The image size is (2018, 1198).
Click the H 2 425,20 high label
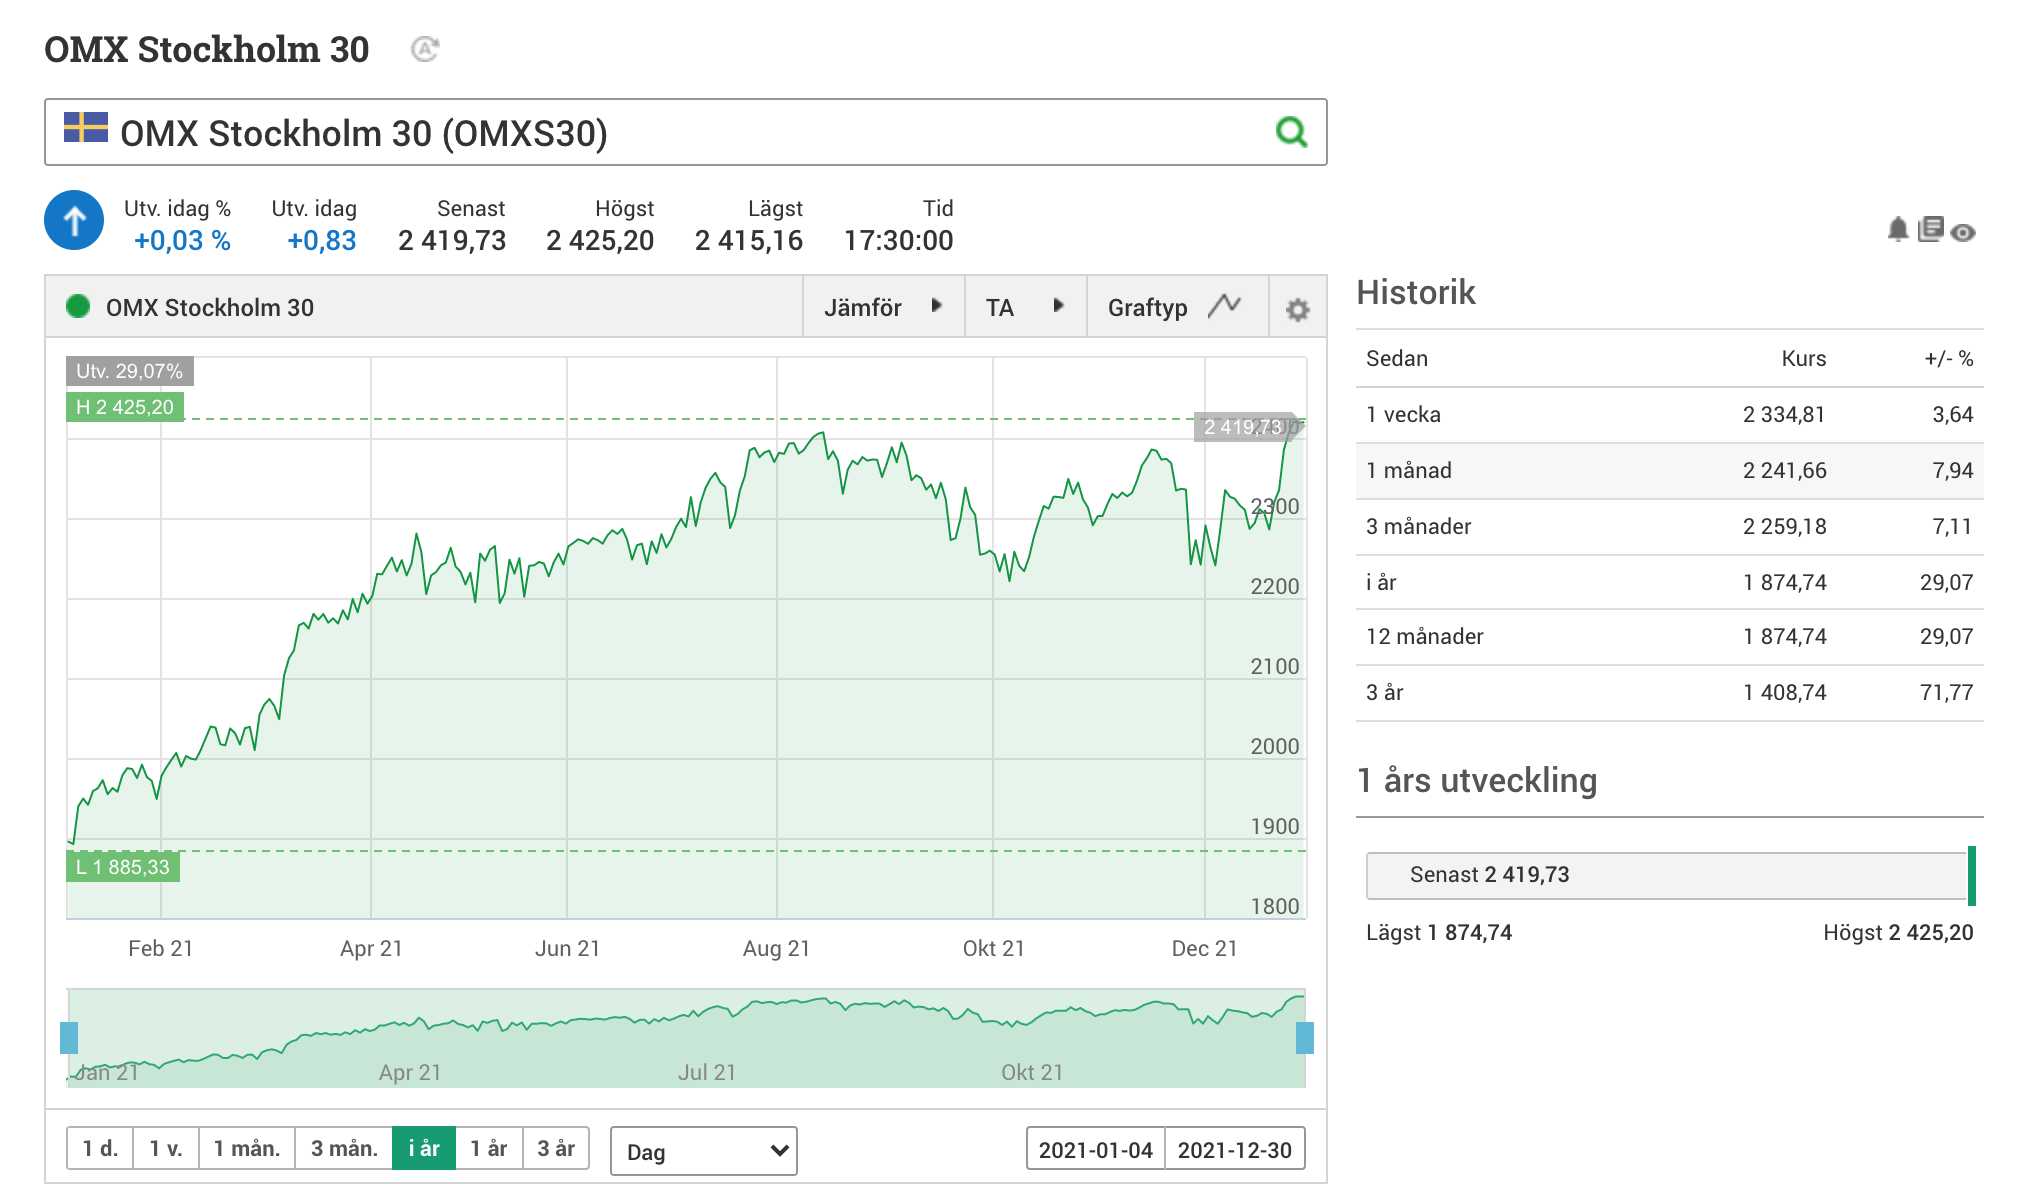[x=125, y=407]
